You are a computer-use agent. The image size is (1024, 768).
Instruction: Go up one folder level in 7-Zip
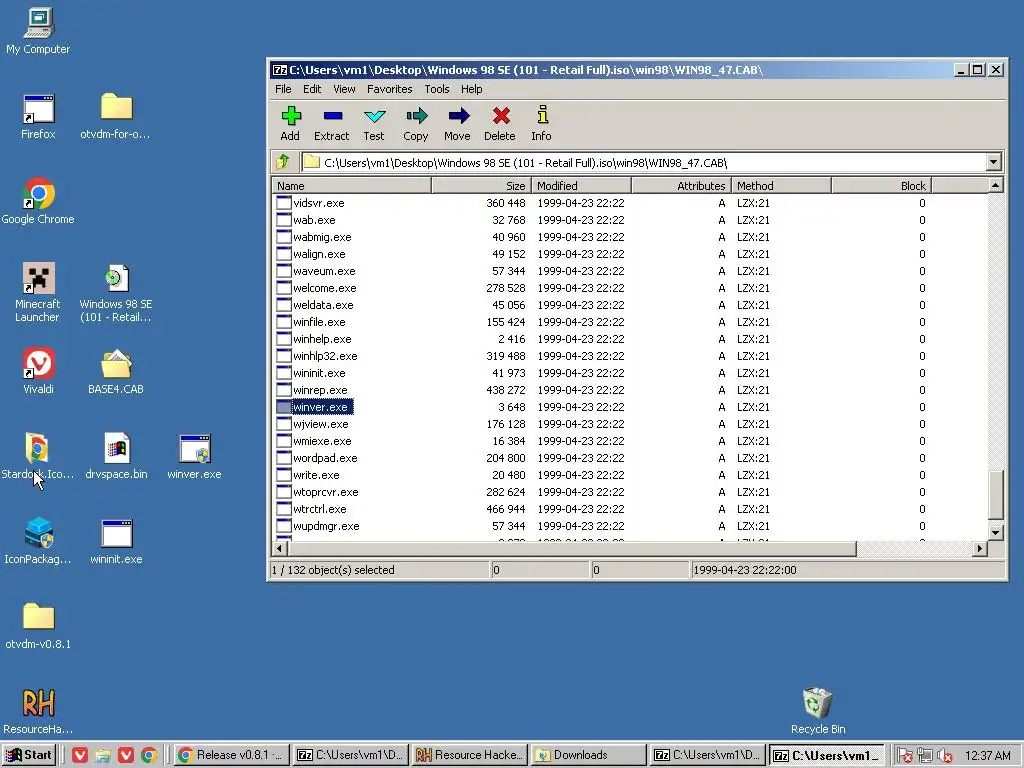point(283,162)
